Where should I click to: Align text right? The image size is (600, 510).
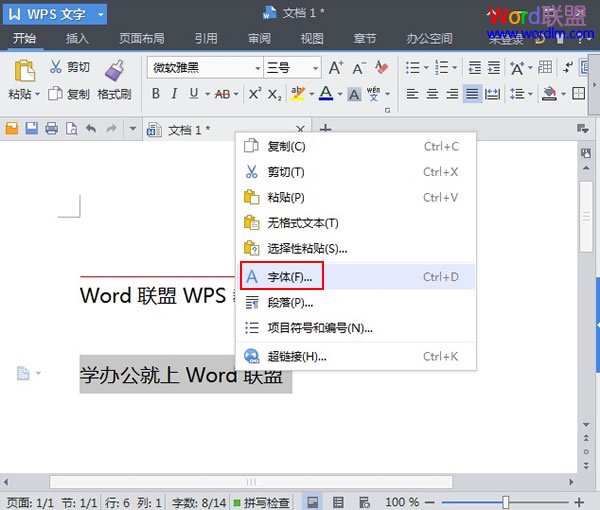(x=452, y=94)
